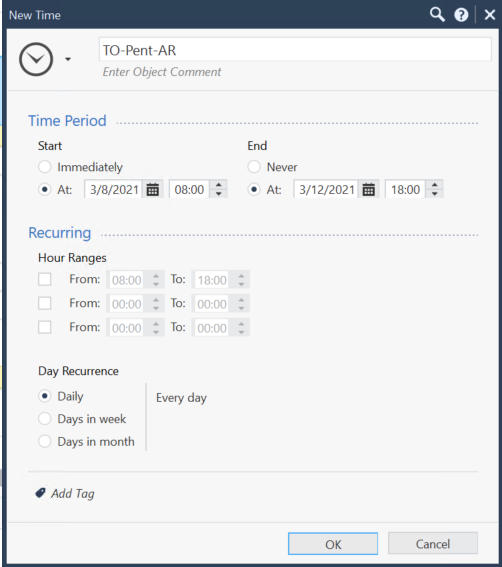The image size is (502, 567).
Task: Click the clock object icon
Action: pyautogui.click(x=36, y=59)
